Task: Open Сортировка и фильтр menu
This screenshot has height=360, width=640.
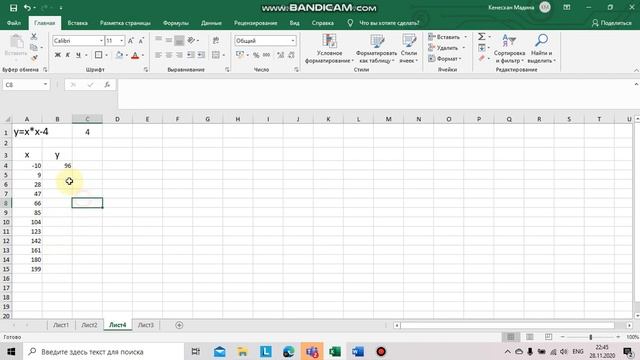Action: [509, 48]
